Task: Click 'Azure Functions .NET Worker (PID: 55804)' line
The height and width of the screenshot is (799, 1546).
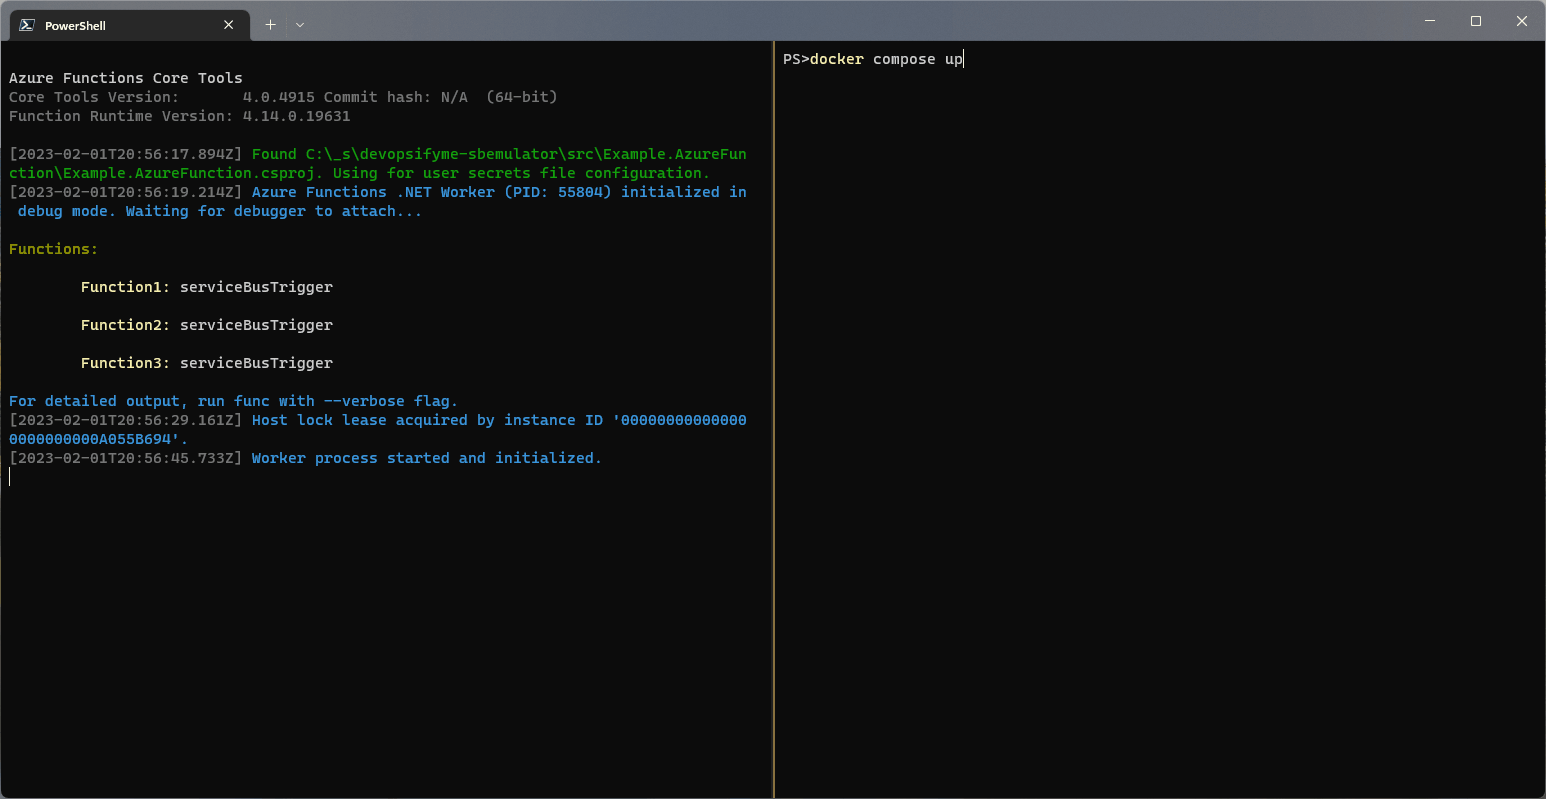Action: pyautogui.click(x=378, y=192)
